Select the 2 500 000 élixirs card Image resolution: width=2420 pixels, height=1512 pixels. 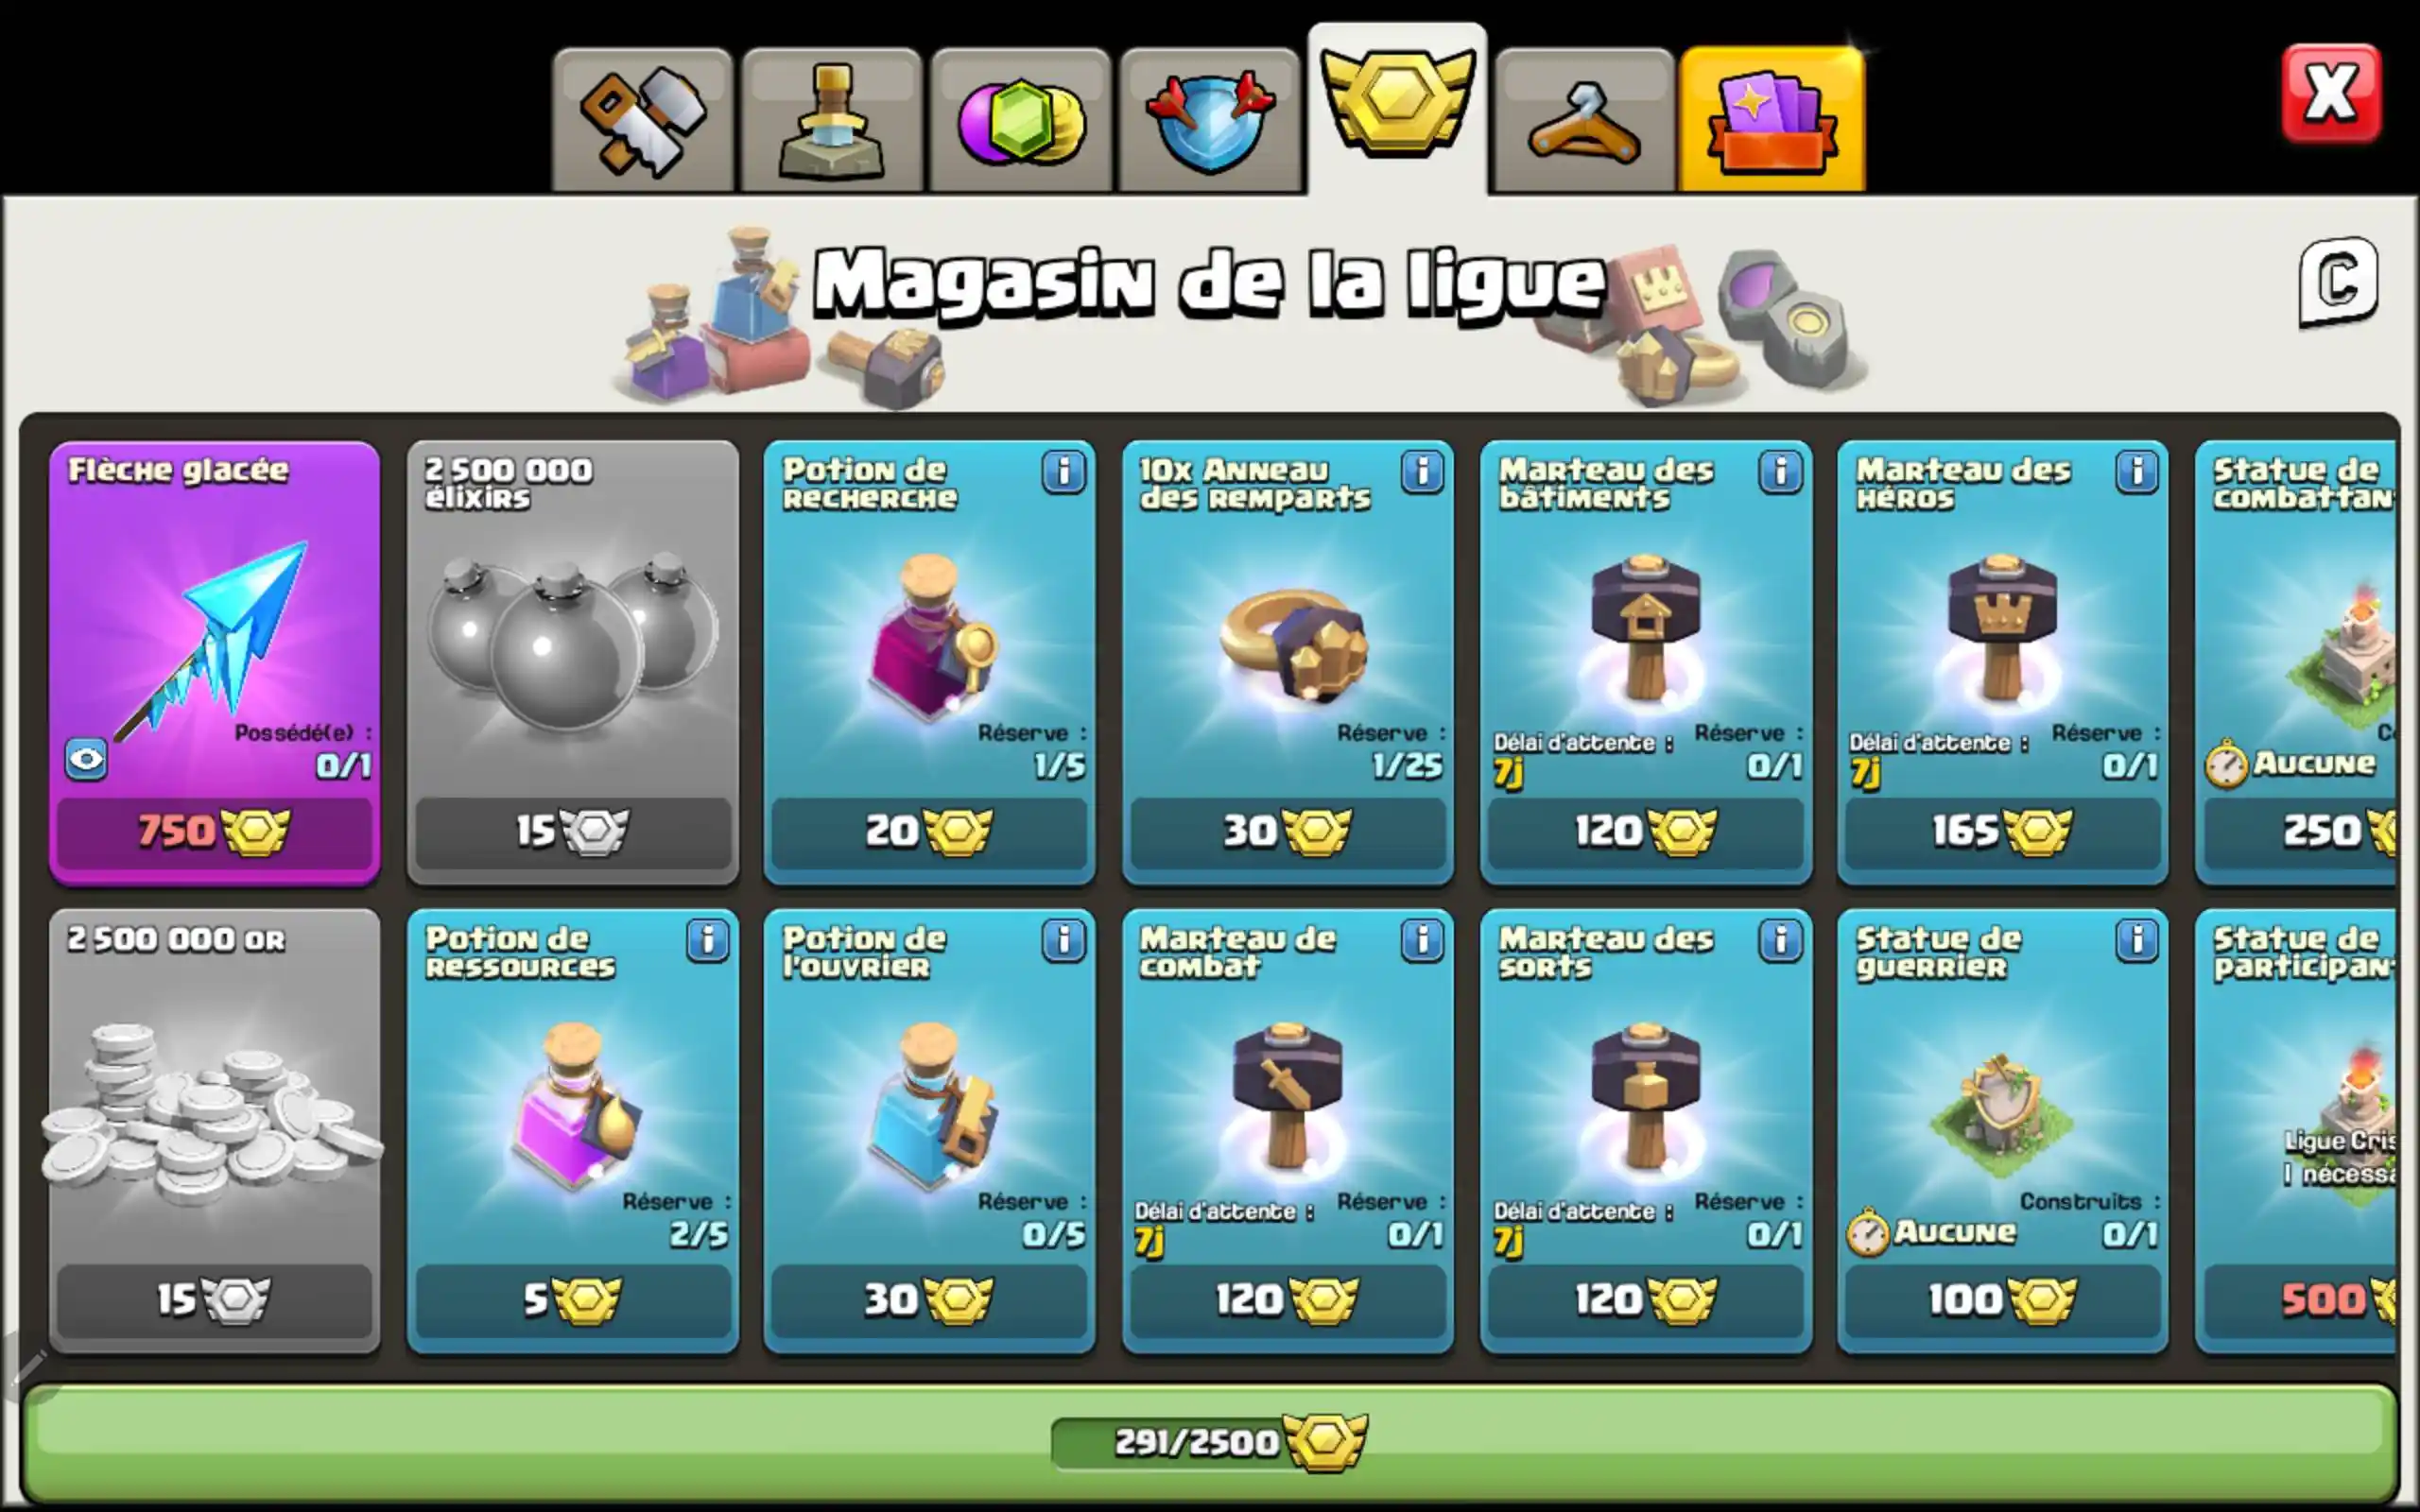[x=573, y=662]
